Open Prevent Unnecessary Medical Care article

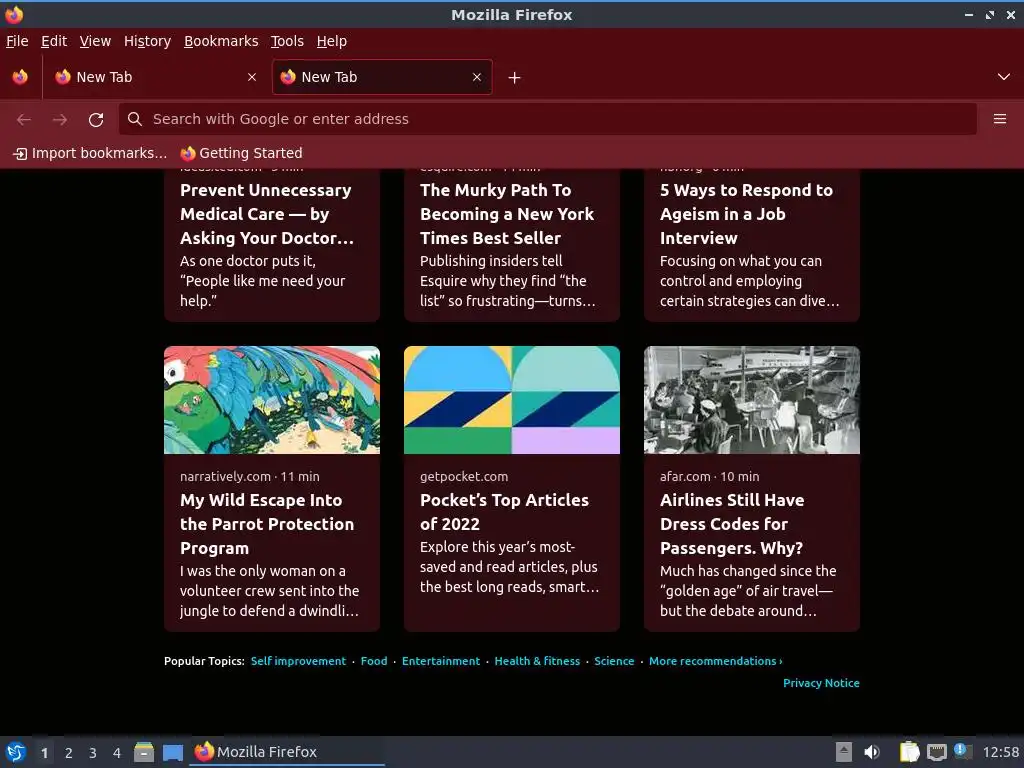click(267, 214)
